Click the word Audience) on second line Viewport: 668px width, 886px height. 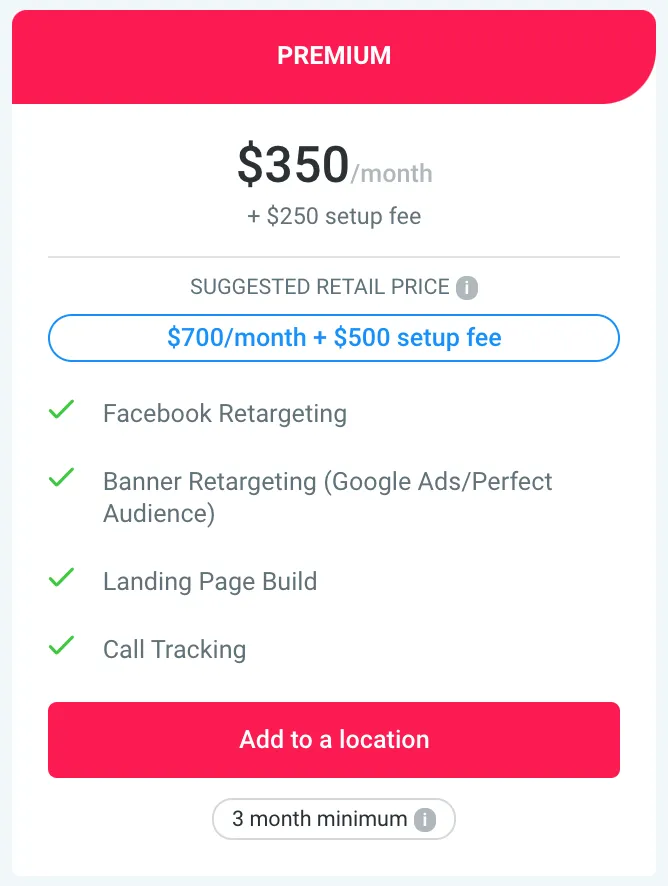[x=159, y=514]
